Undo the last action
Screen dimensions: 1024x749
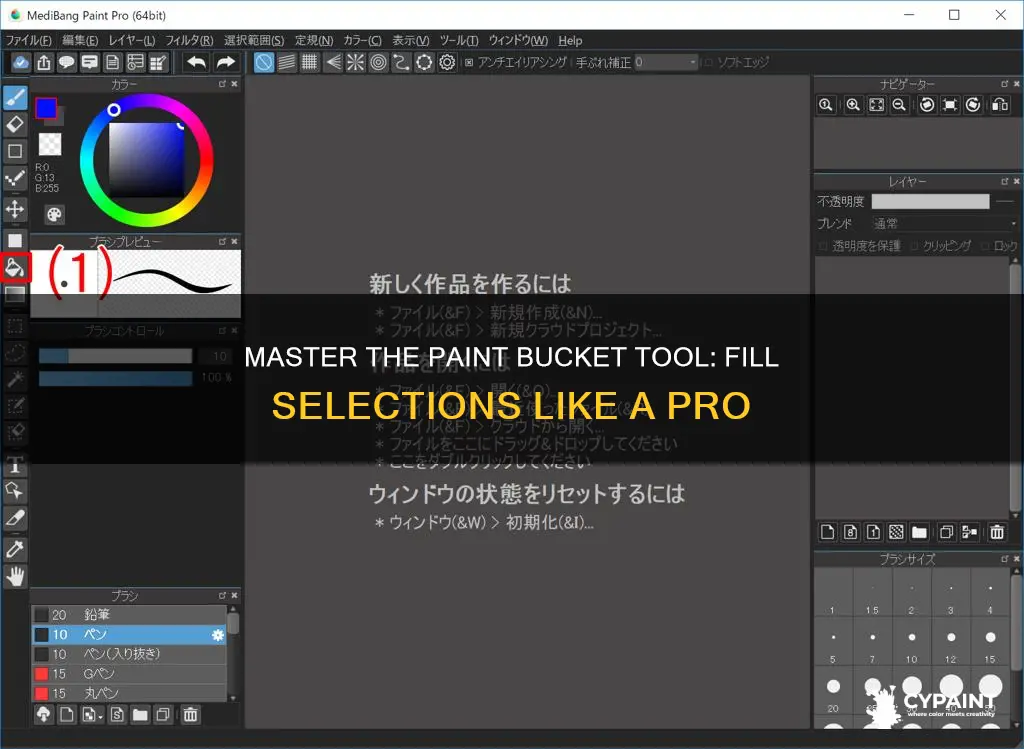(x=197, y=63)
